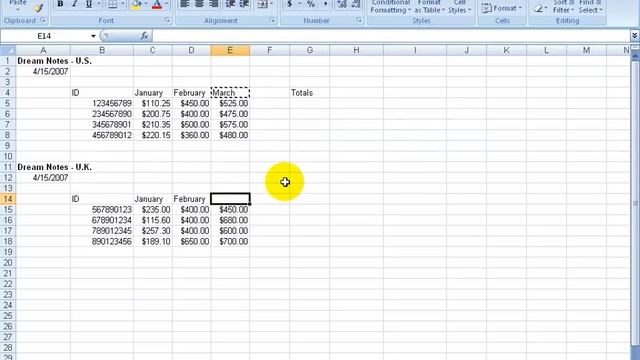The height and width of the screenshot is (360, 640).
Task: Select column G header
Action: pyautogui.click(x=309, y=50)
